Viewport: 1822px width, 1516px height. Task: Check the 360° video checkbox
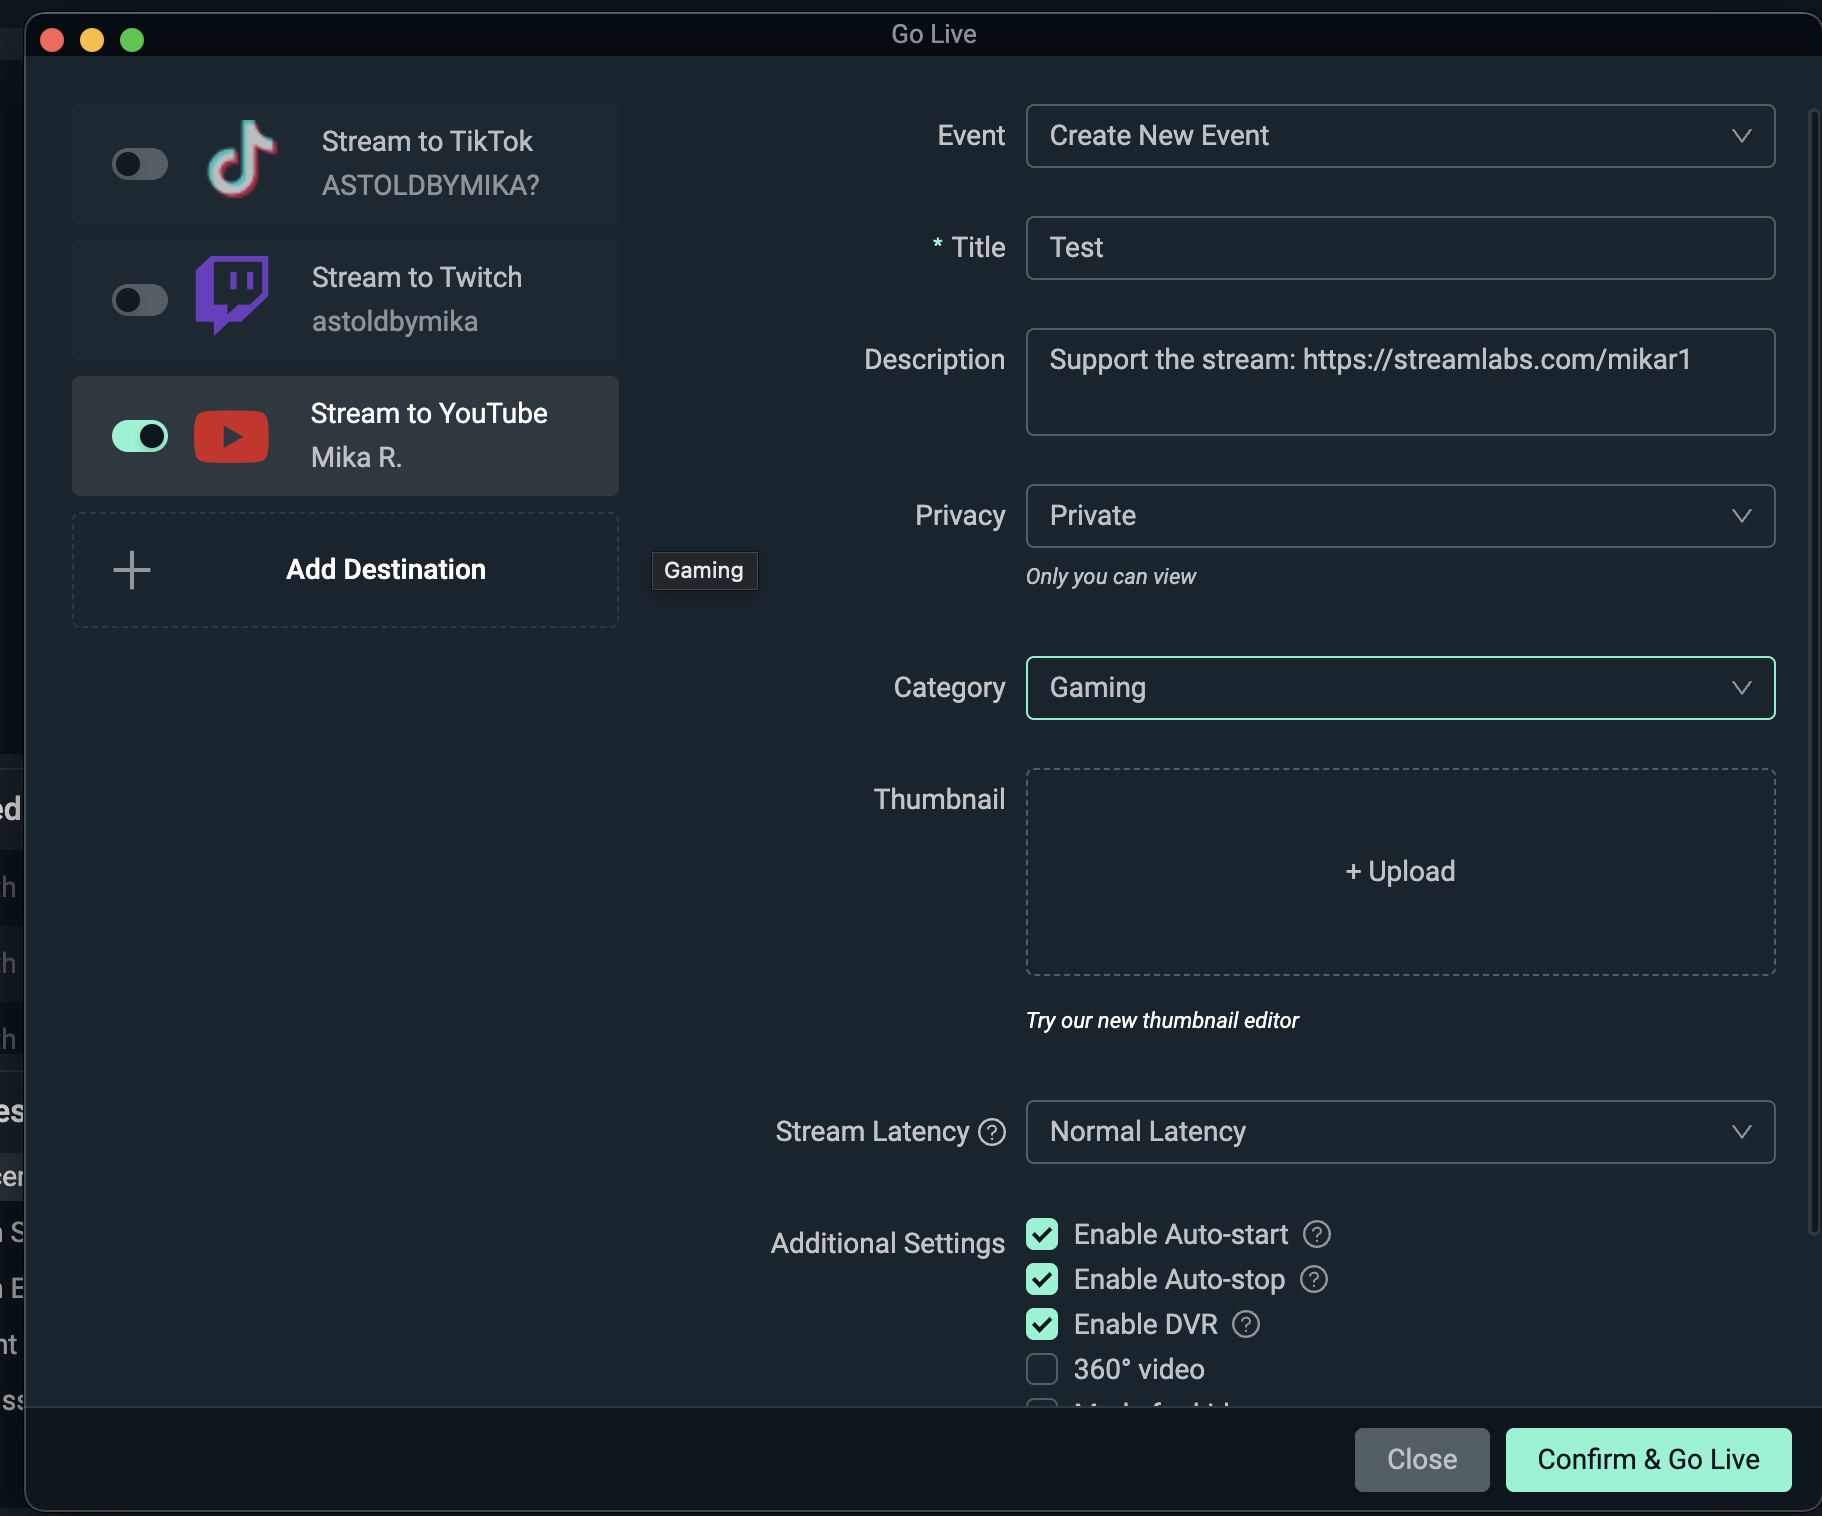click(1042, 1369)
